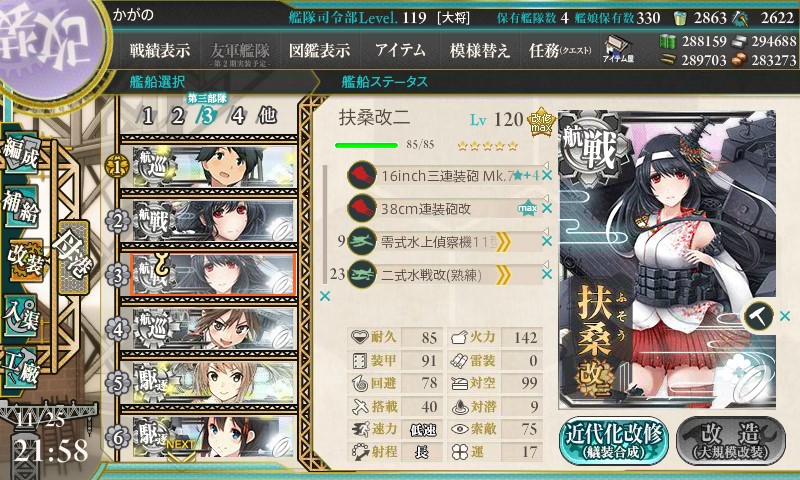Select fleet number 2 tab

coord(177,116)
